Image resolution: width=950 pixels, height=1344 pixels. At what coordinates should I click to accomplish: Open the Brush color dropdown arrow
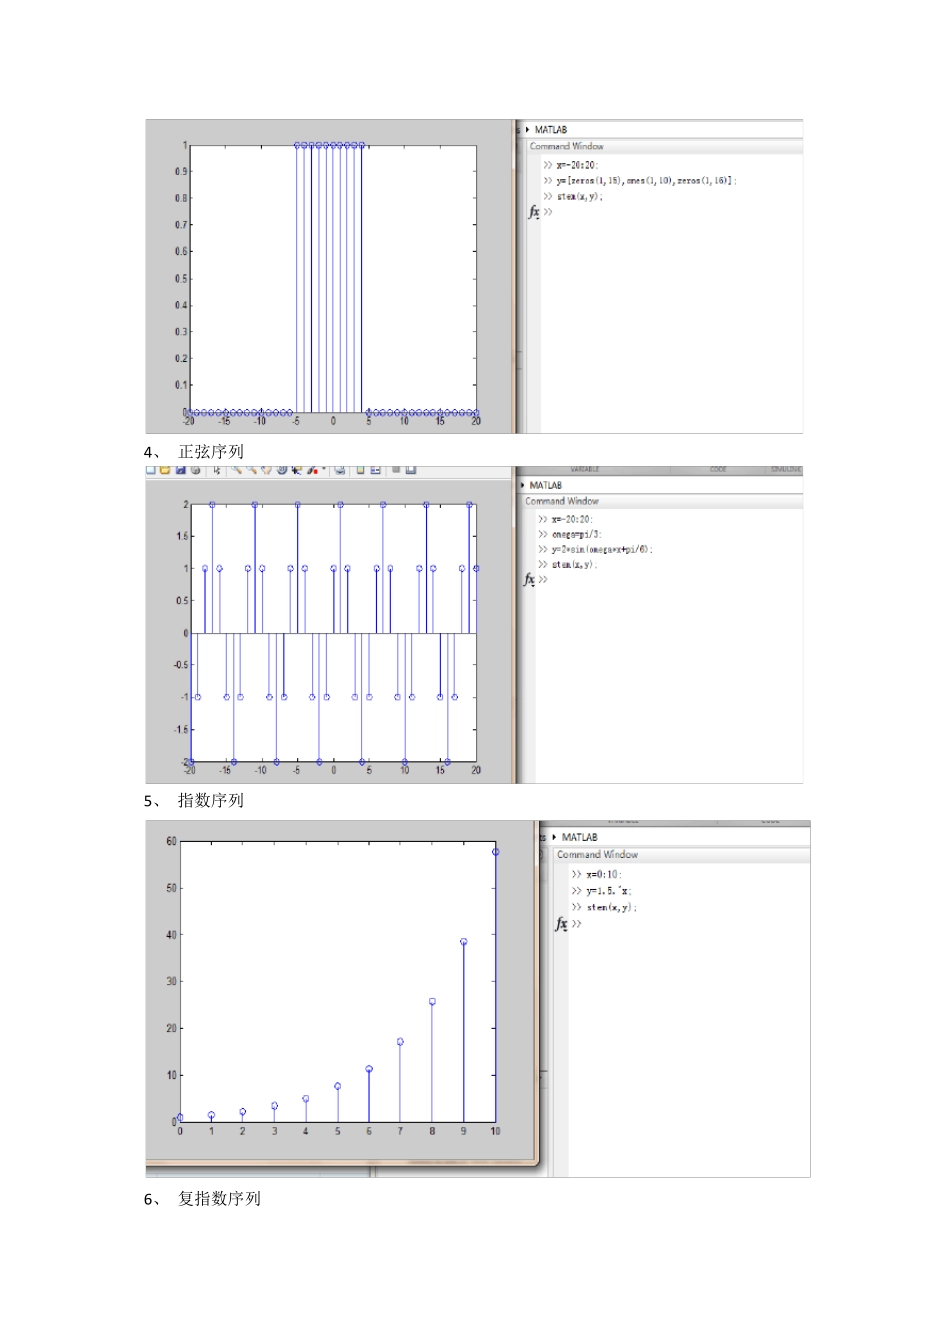point(324,468)
